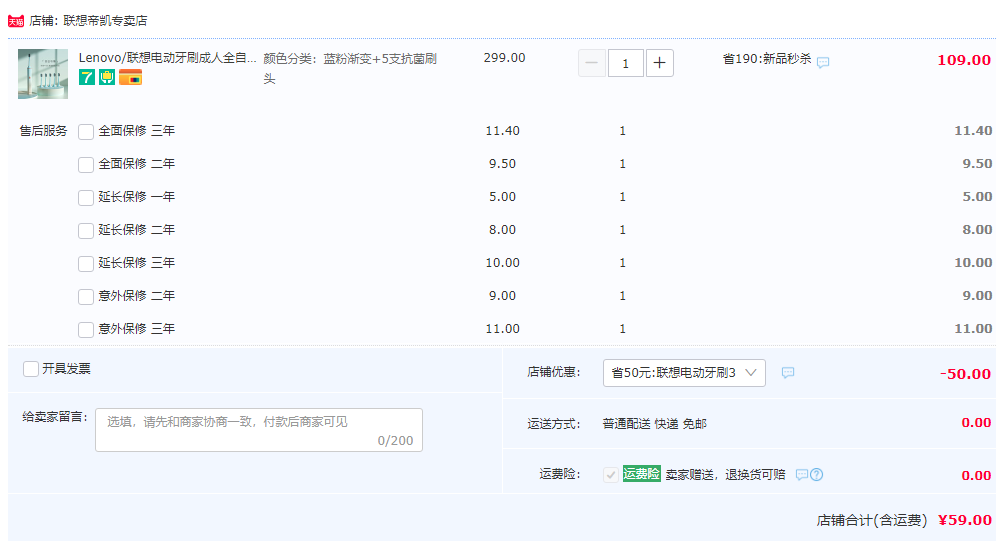
Task: Click the quantity input field showing 1
Action: point(626,63)
